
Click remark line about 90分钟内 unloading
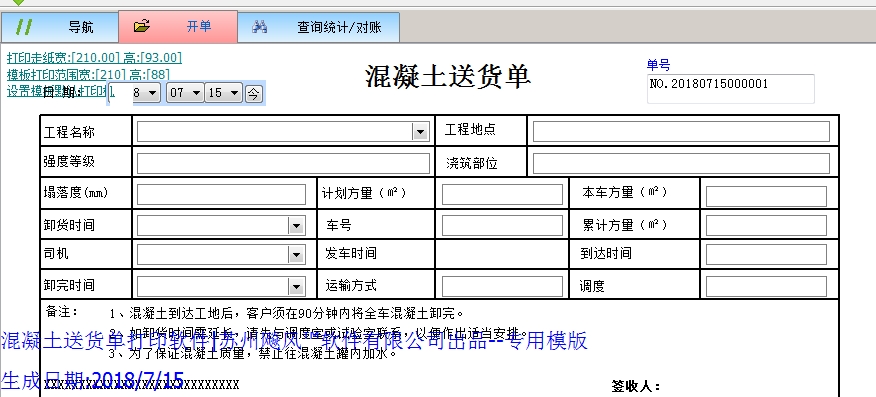[287, 313]
